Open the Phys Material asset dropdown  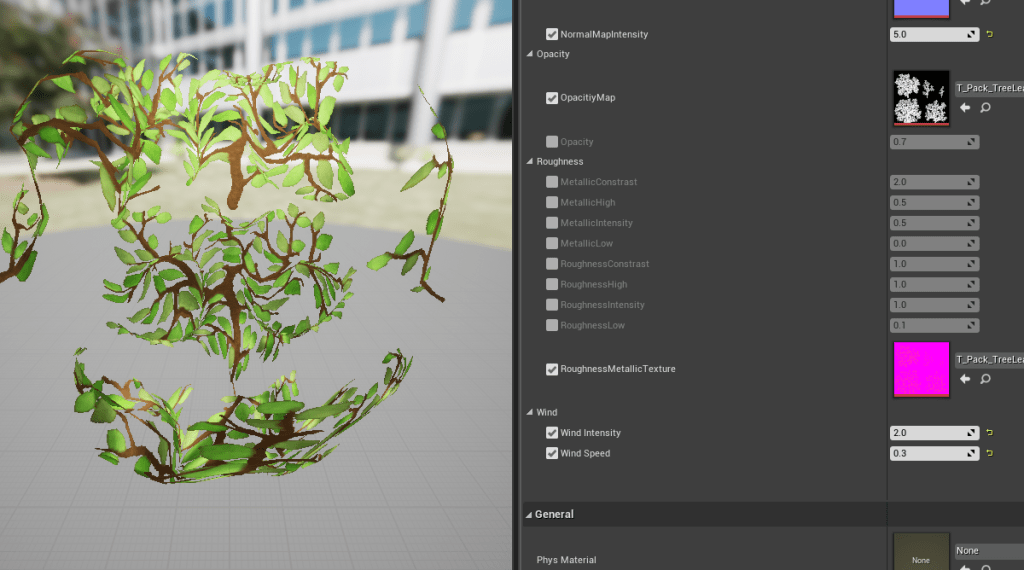tap(988, 550)
